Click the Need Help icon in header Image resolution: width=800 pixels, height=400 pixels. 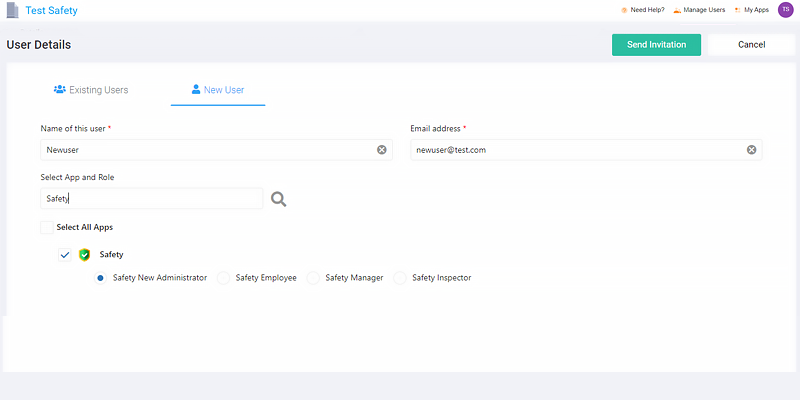point(624,10)
